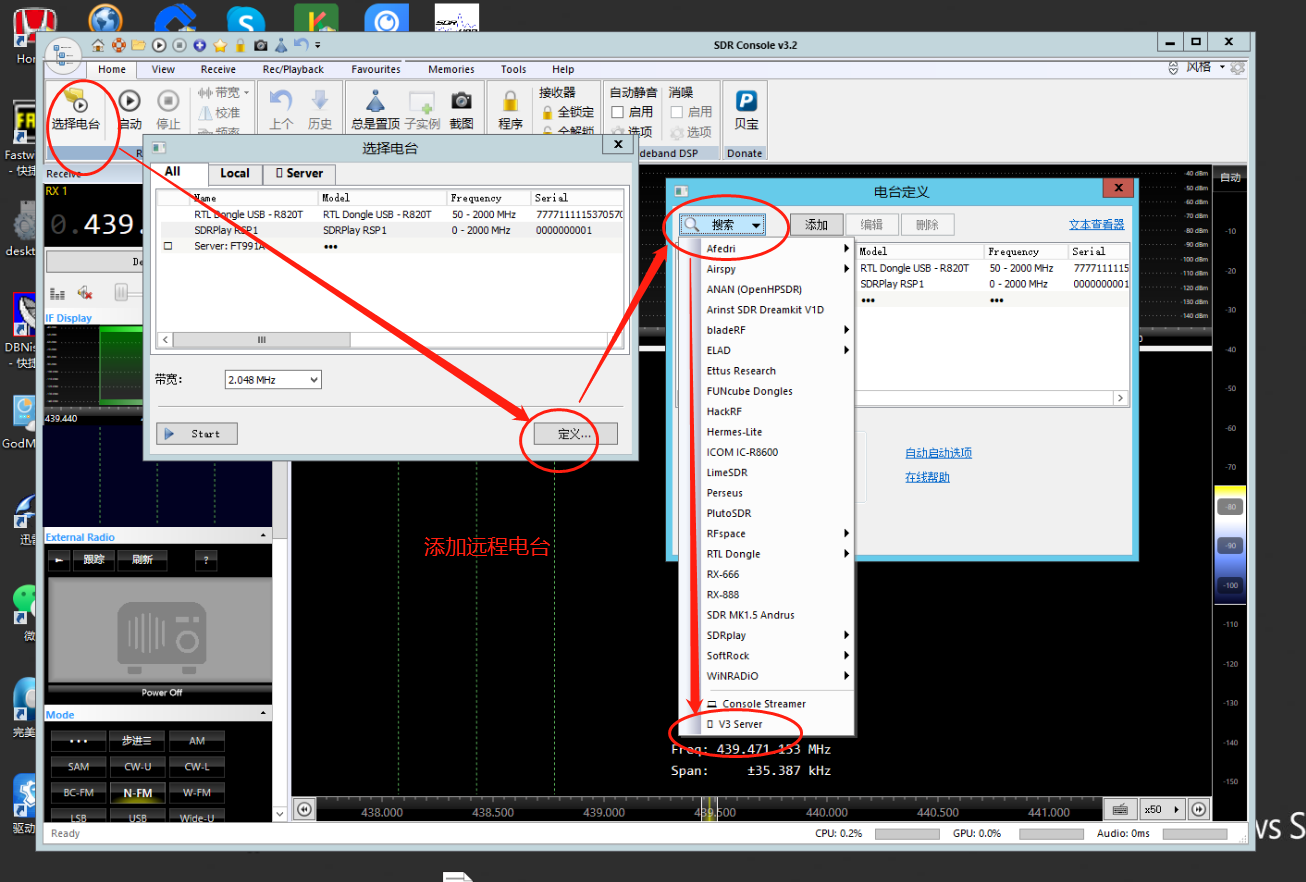Open the View ribbon tab
The width and height of the screenshot is (1306, 882).
(x=163, y=69)
